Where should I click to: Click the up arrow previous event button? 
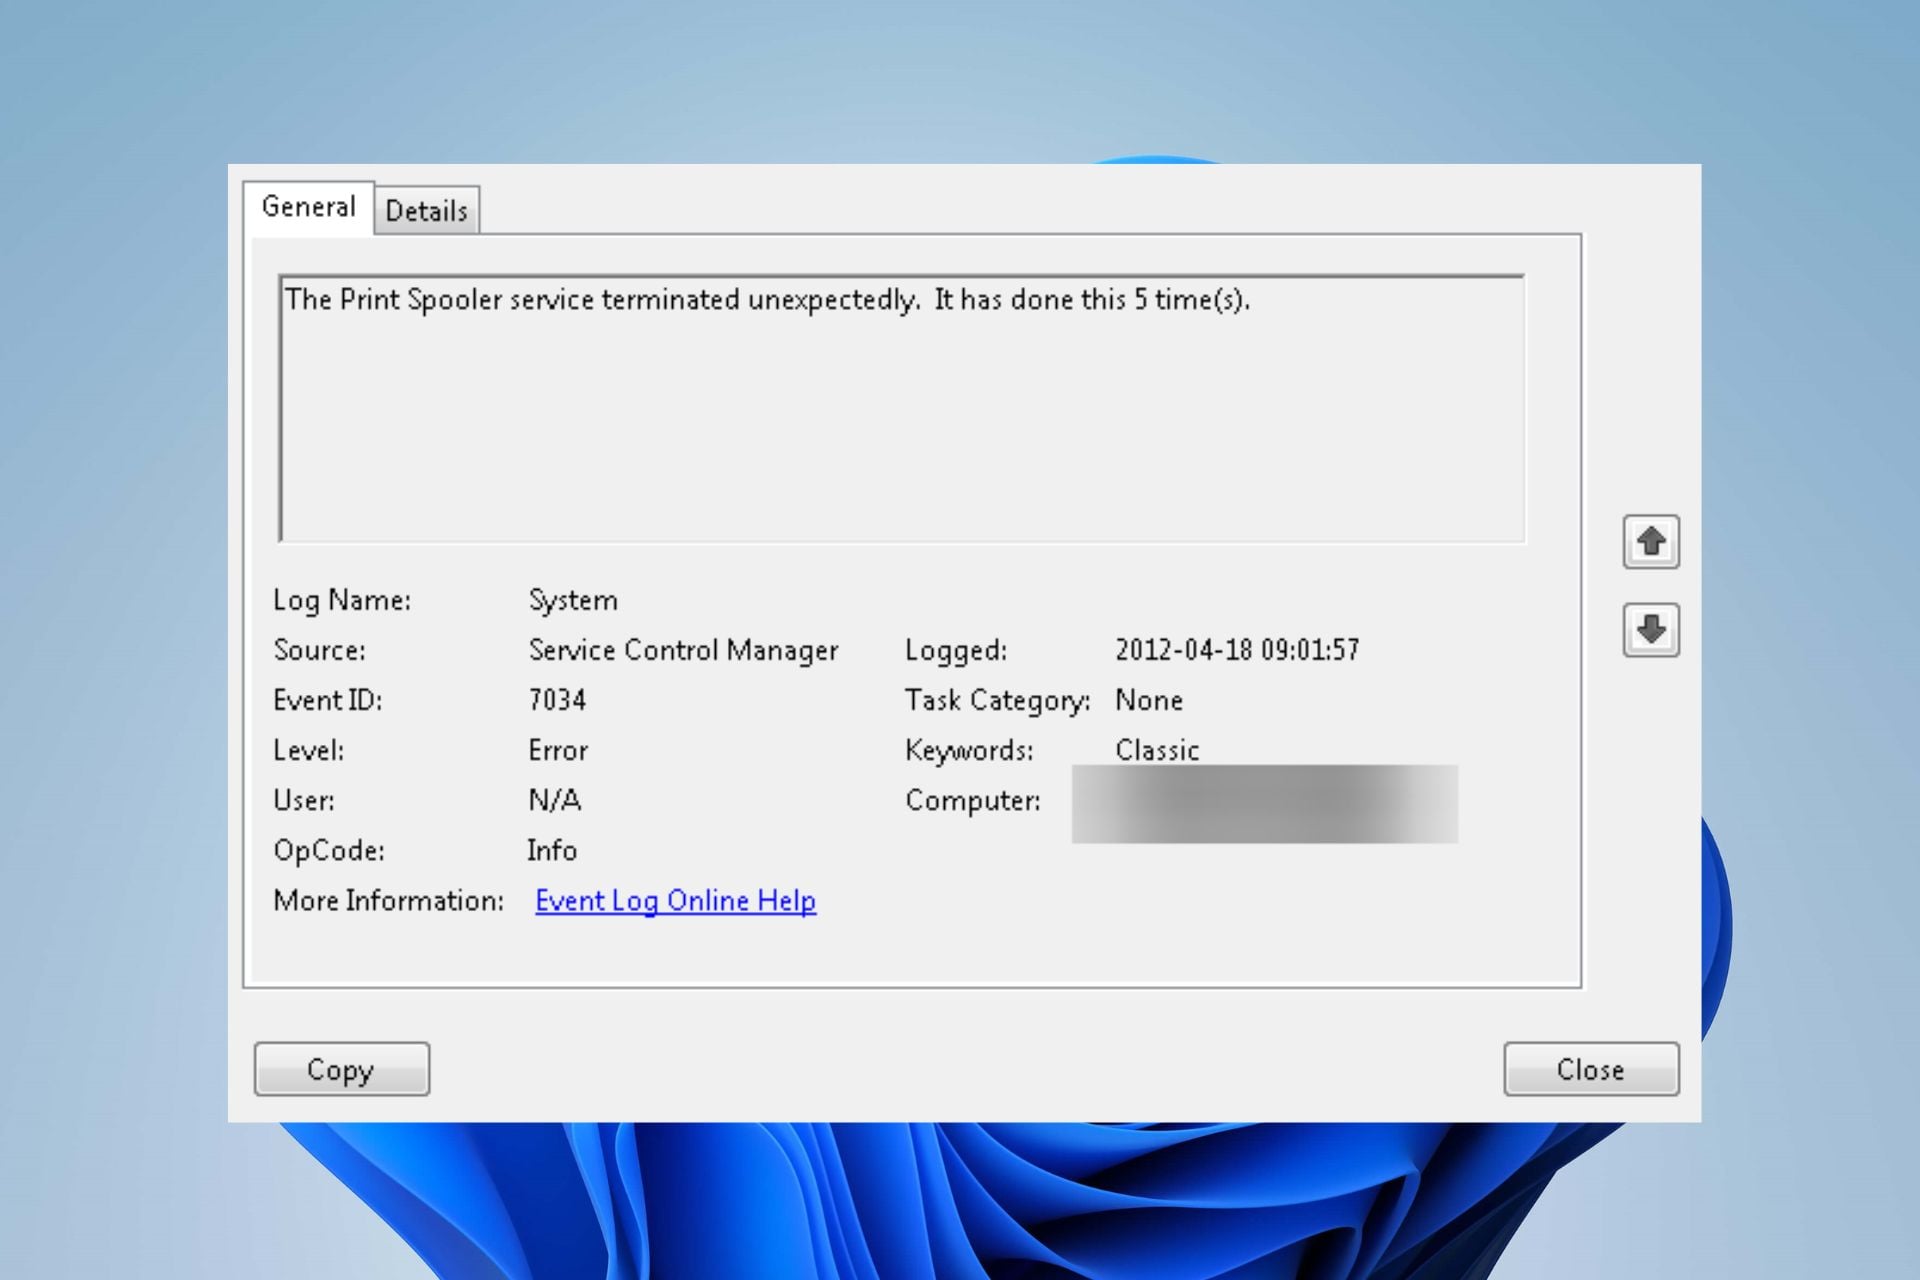1650,542
